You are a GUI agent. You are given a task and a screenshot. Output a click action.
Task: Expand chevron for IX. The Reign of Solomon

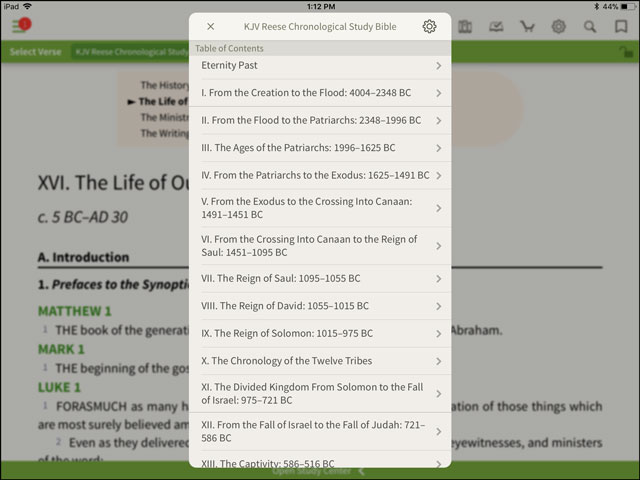(438, 333)
